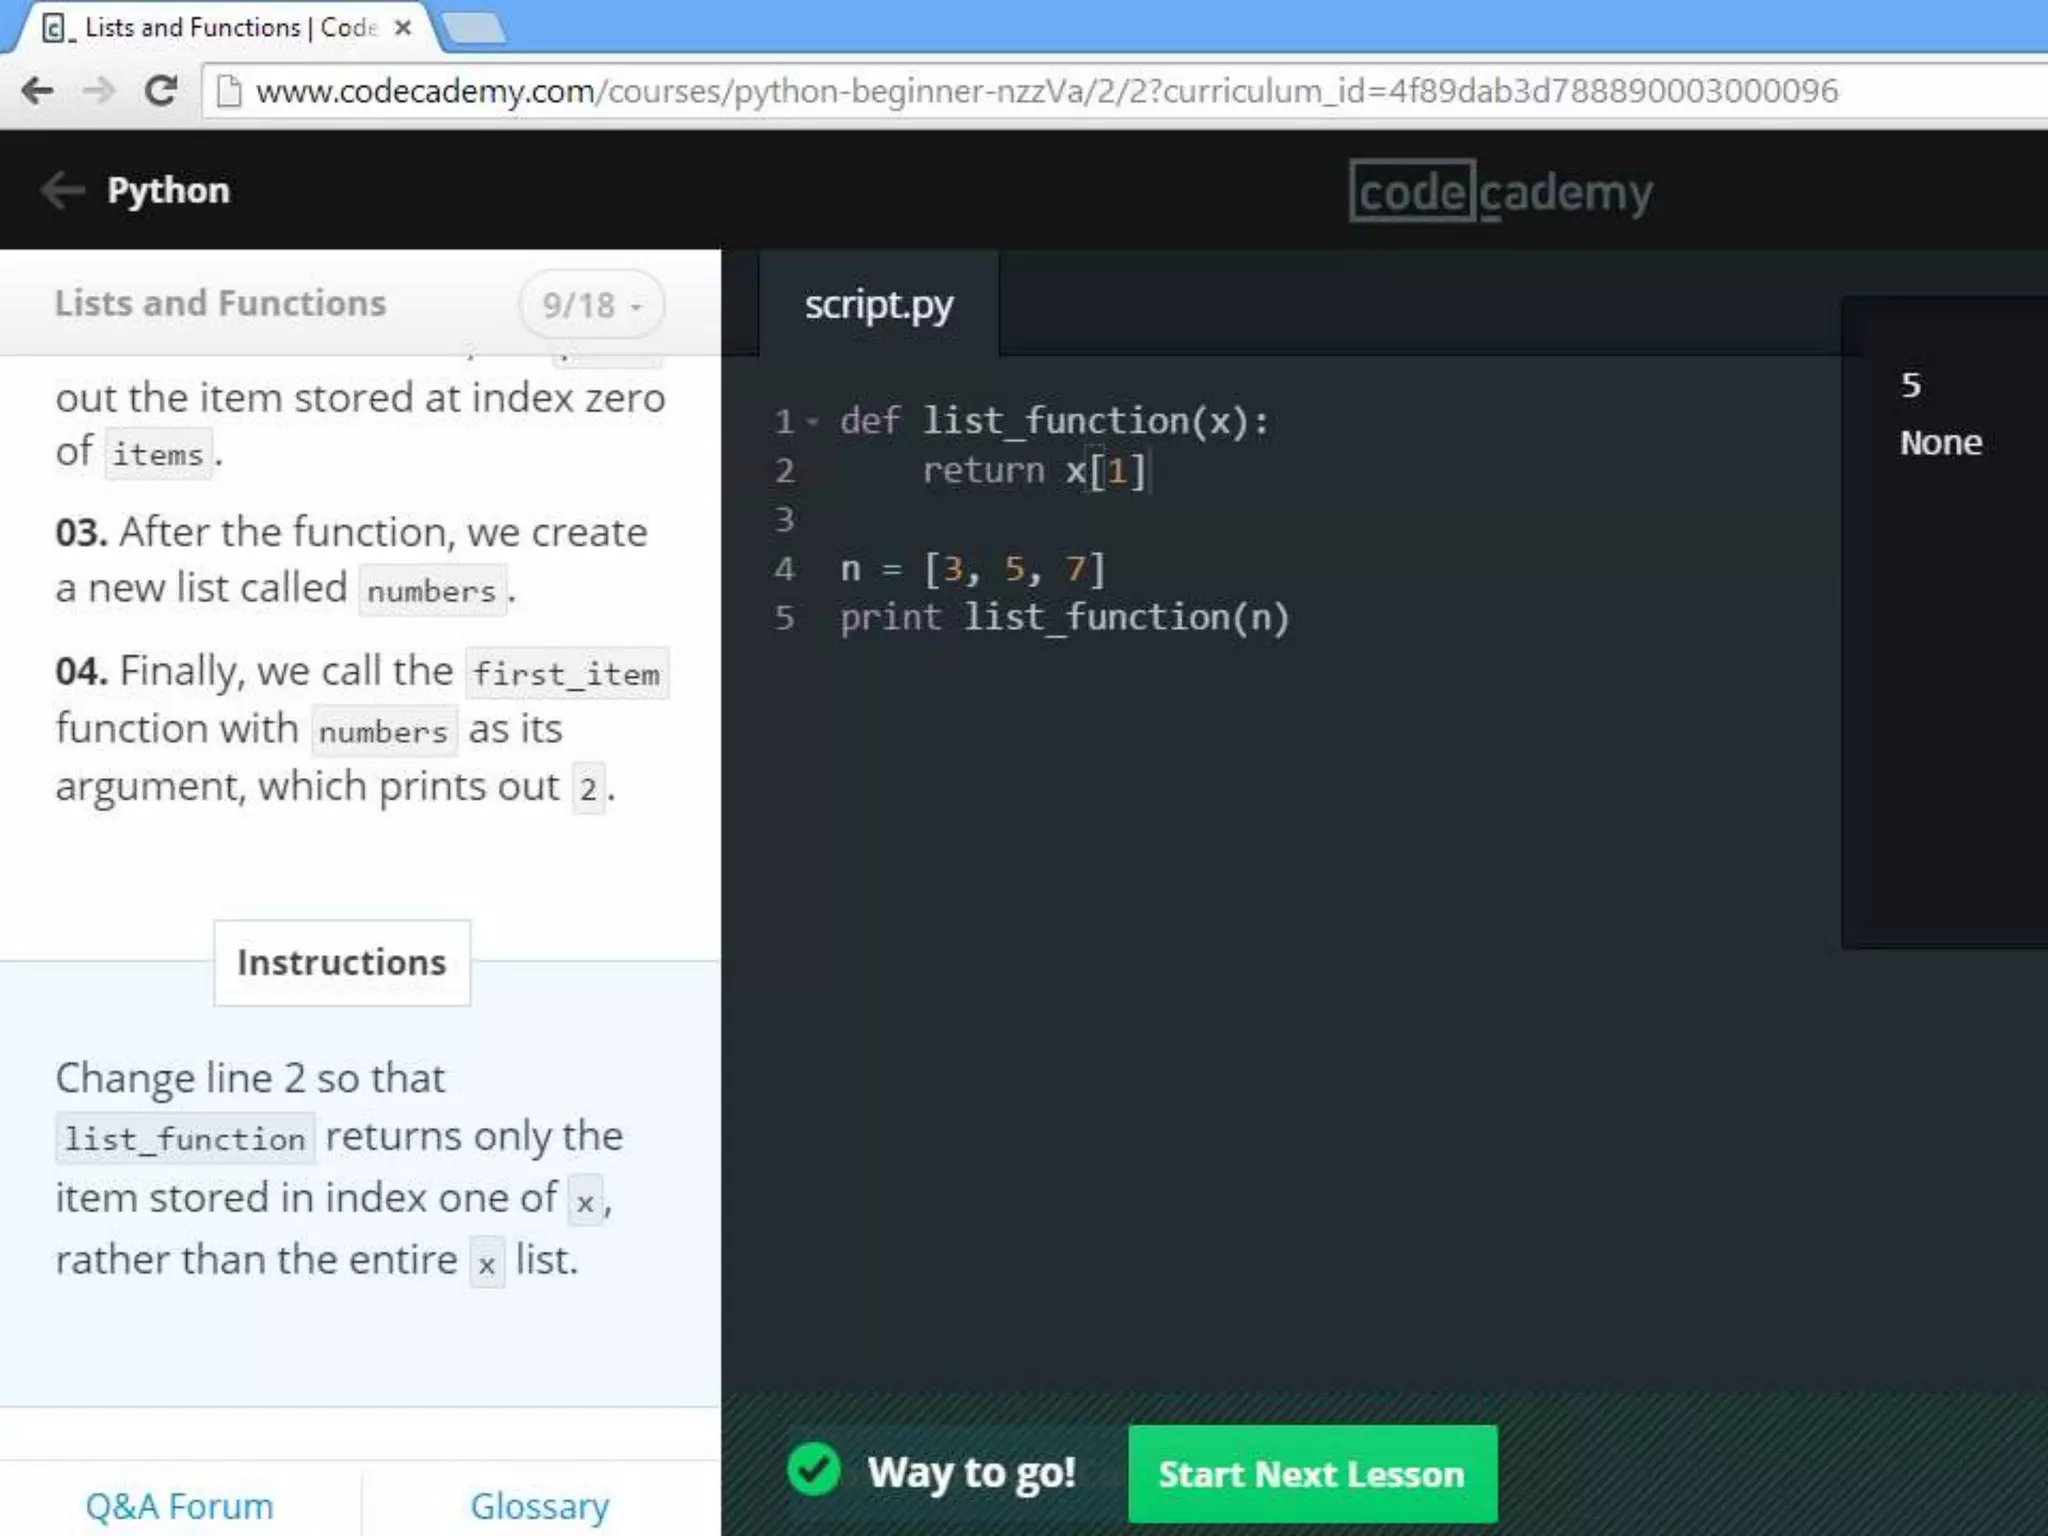Click 'None' in the output console

[x=1941, y=442]
